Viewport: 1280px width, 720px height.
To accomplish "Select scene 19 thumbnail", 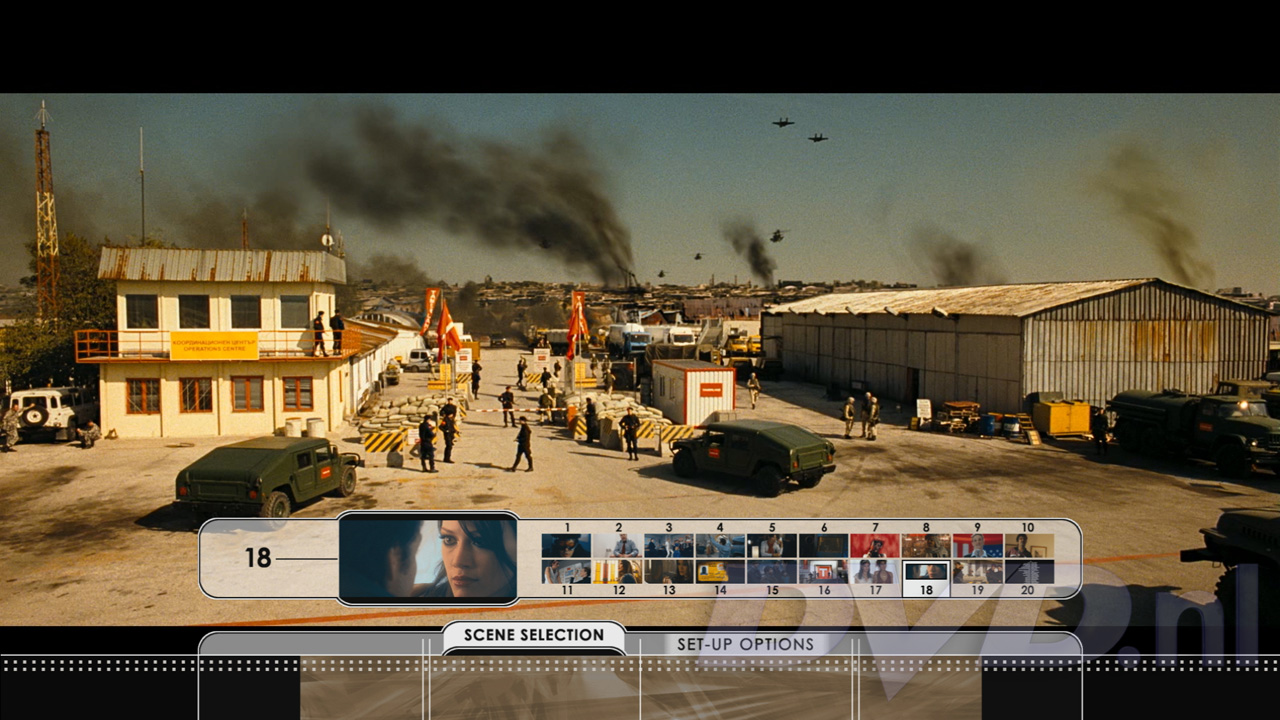I will click(977, 571).
